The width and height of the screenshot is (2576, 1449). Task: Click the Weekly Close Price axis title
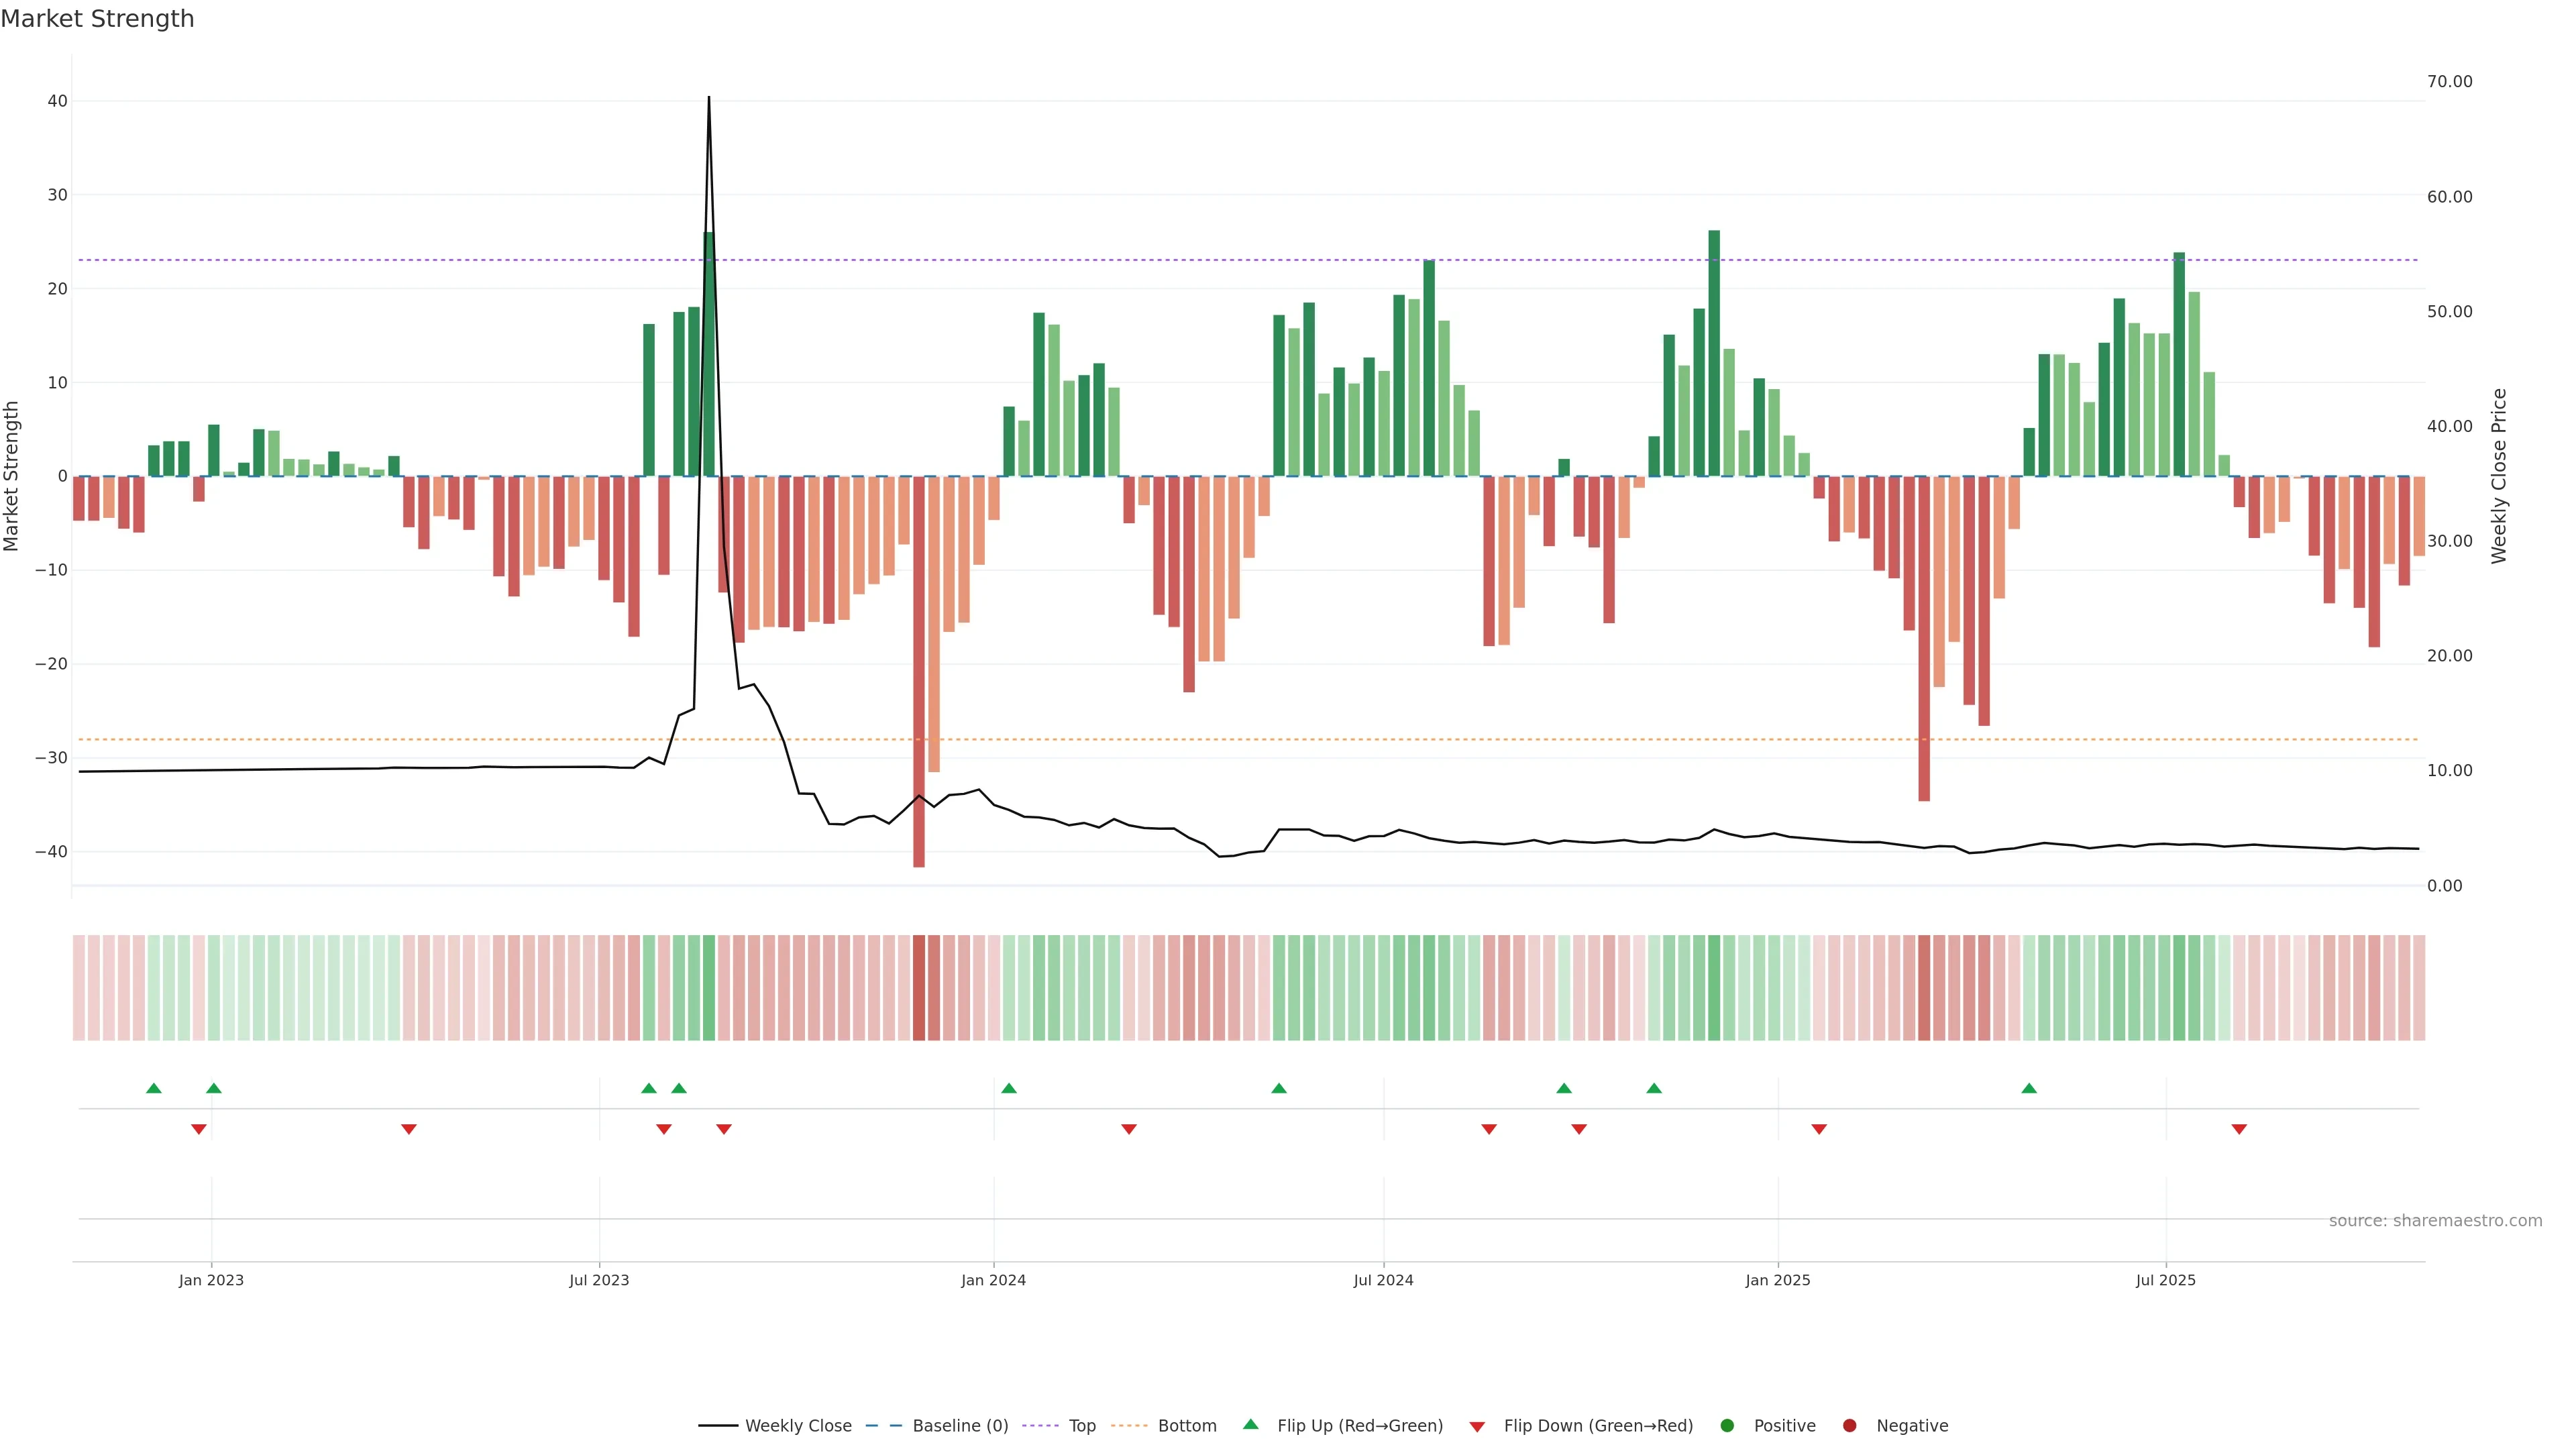(2499, 476)
